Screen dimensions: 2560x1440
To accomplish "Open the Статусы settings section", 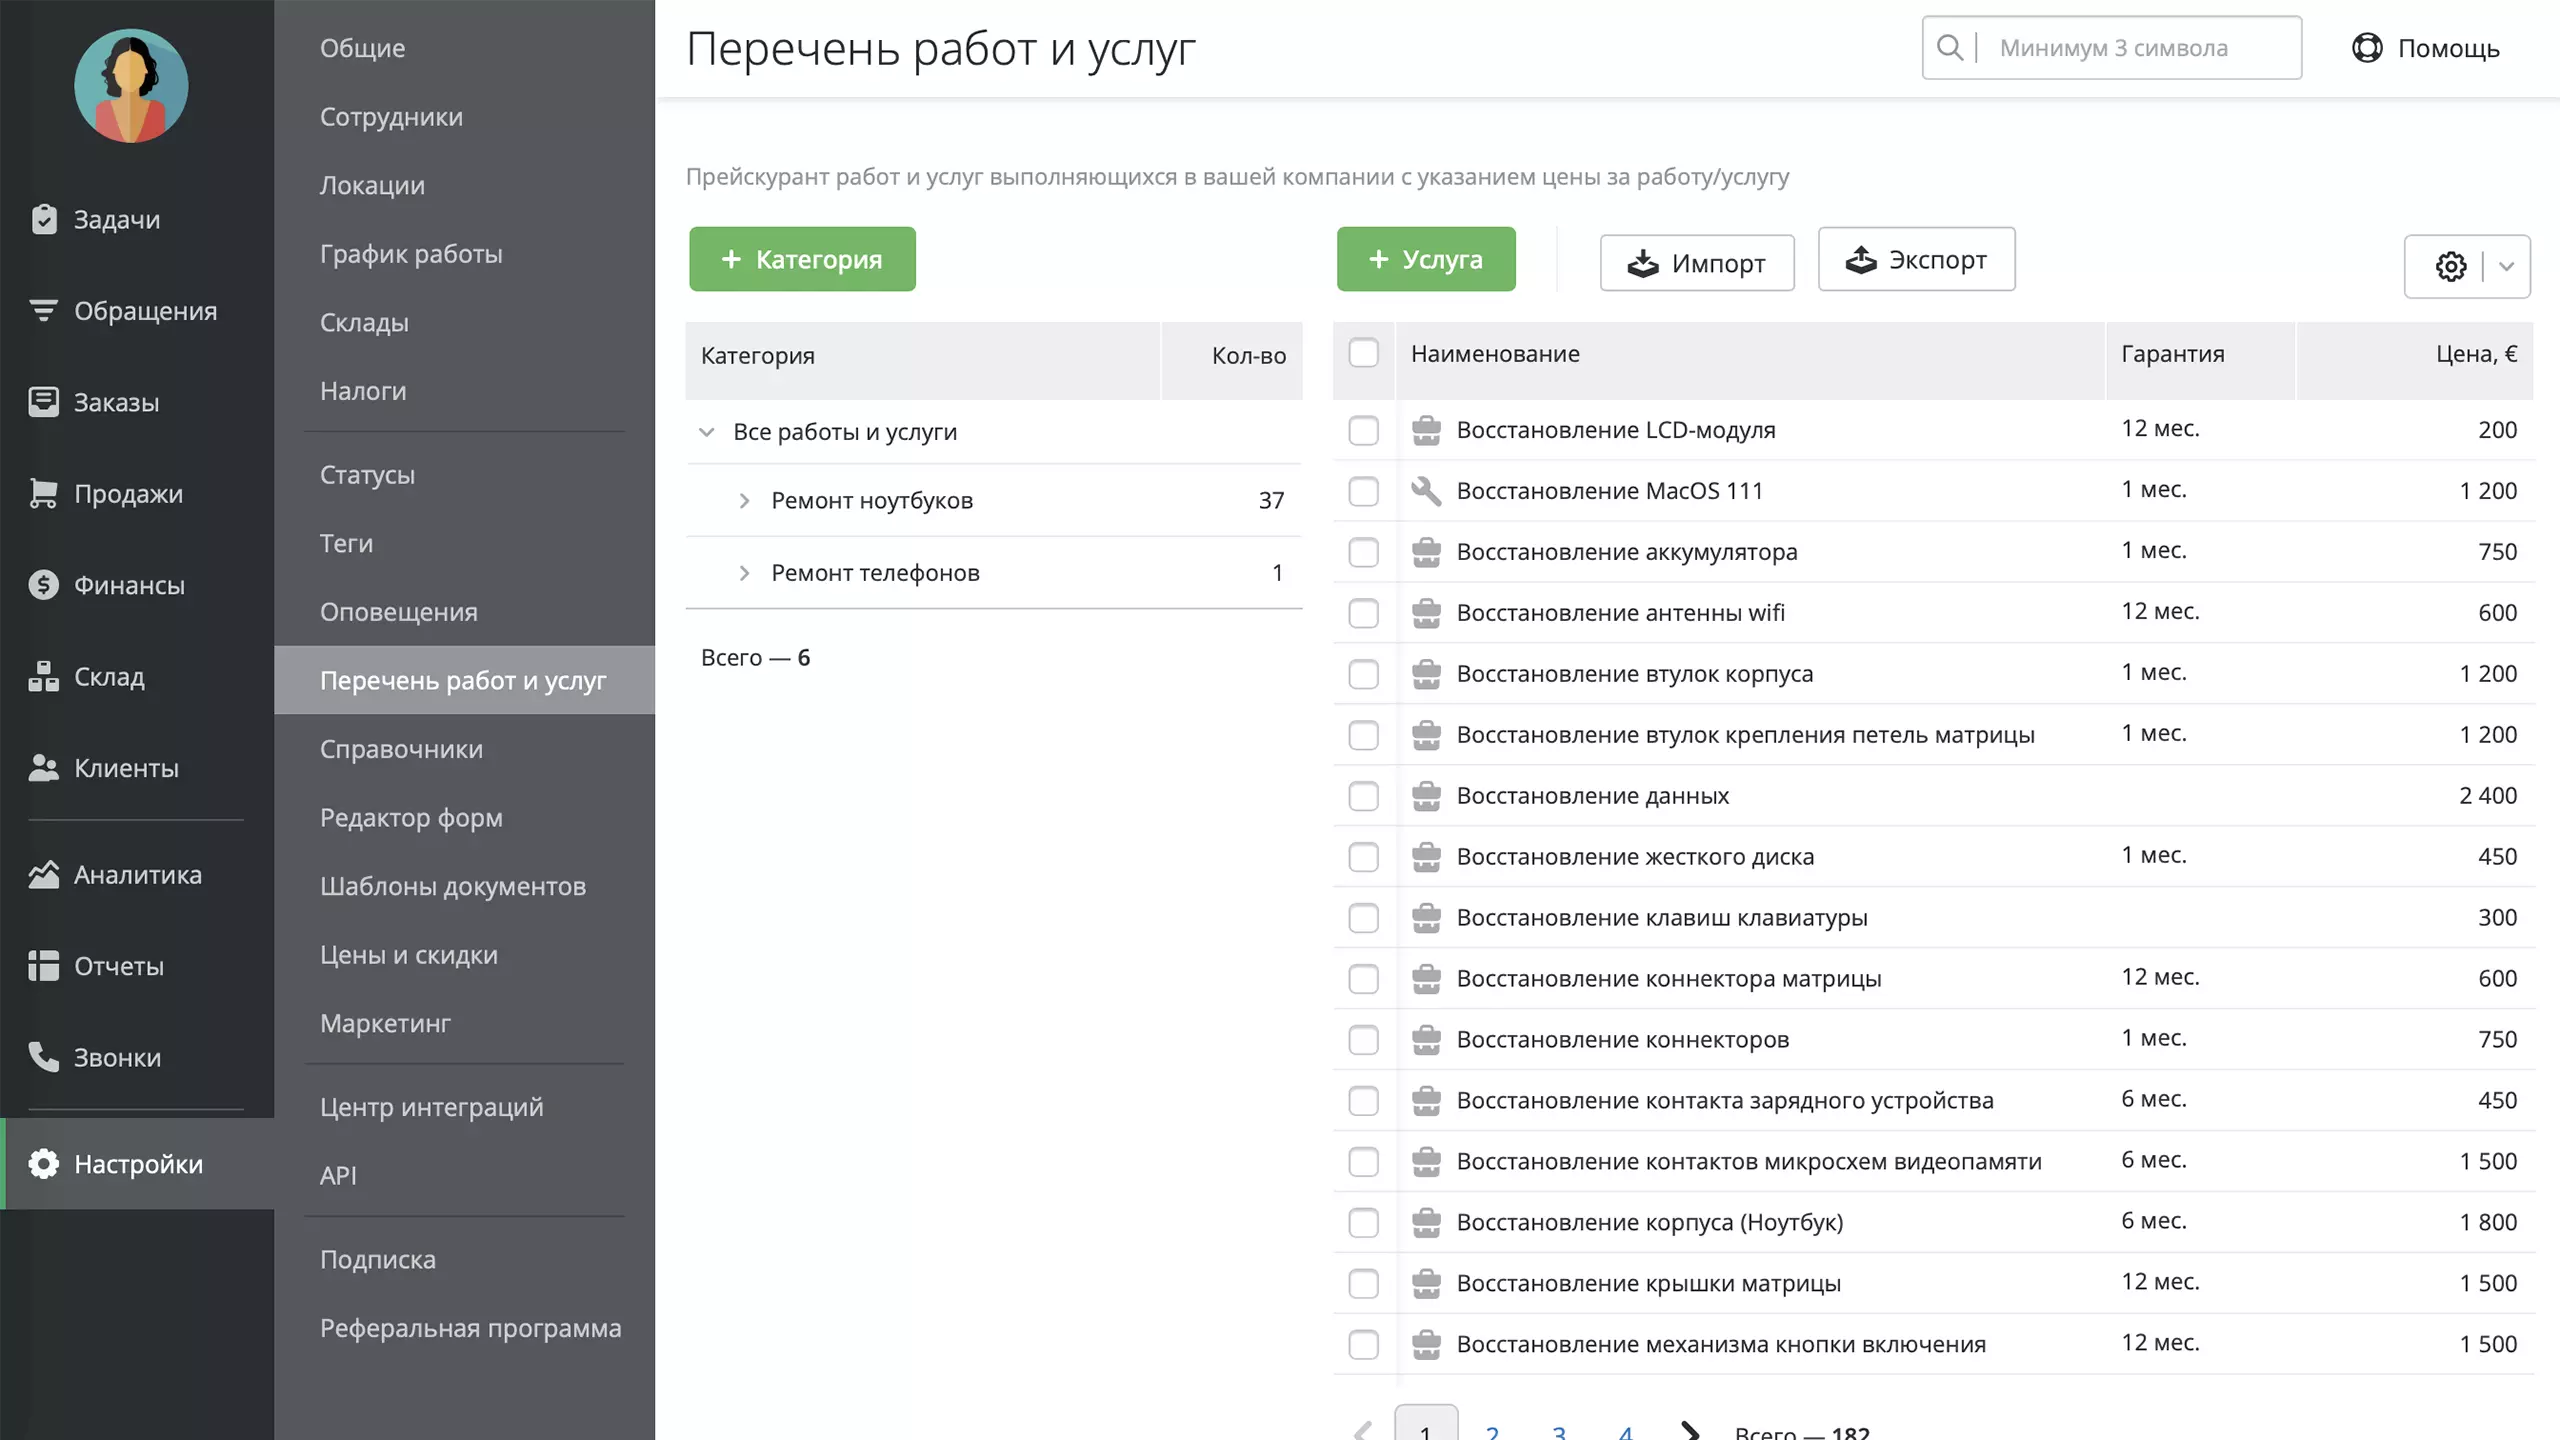I will (367, 475).
